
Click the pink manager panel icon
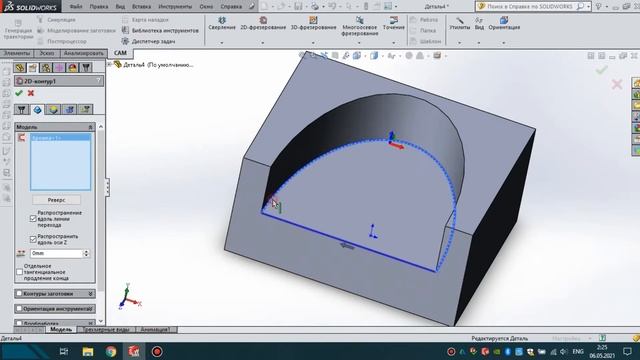[x=59, y=67]
